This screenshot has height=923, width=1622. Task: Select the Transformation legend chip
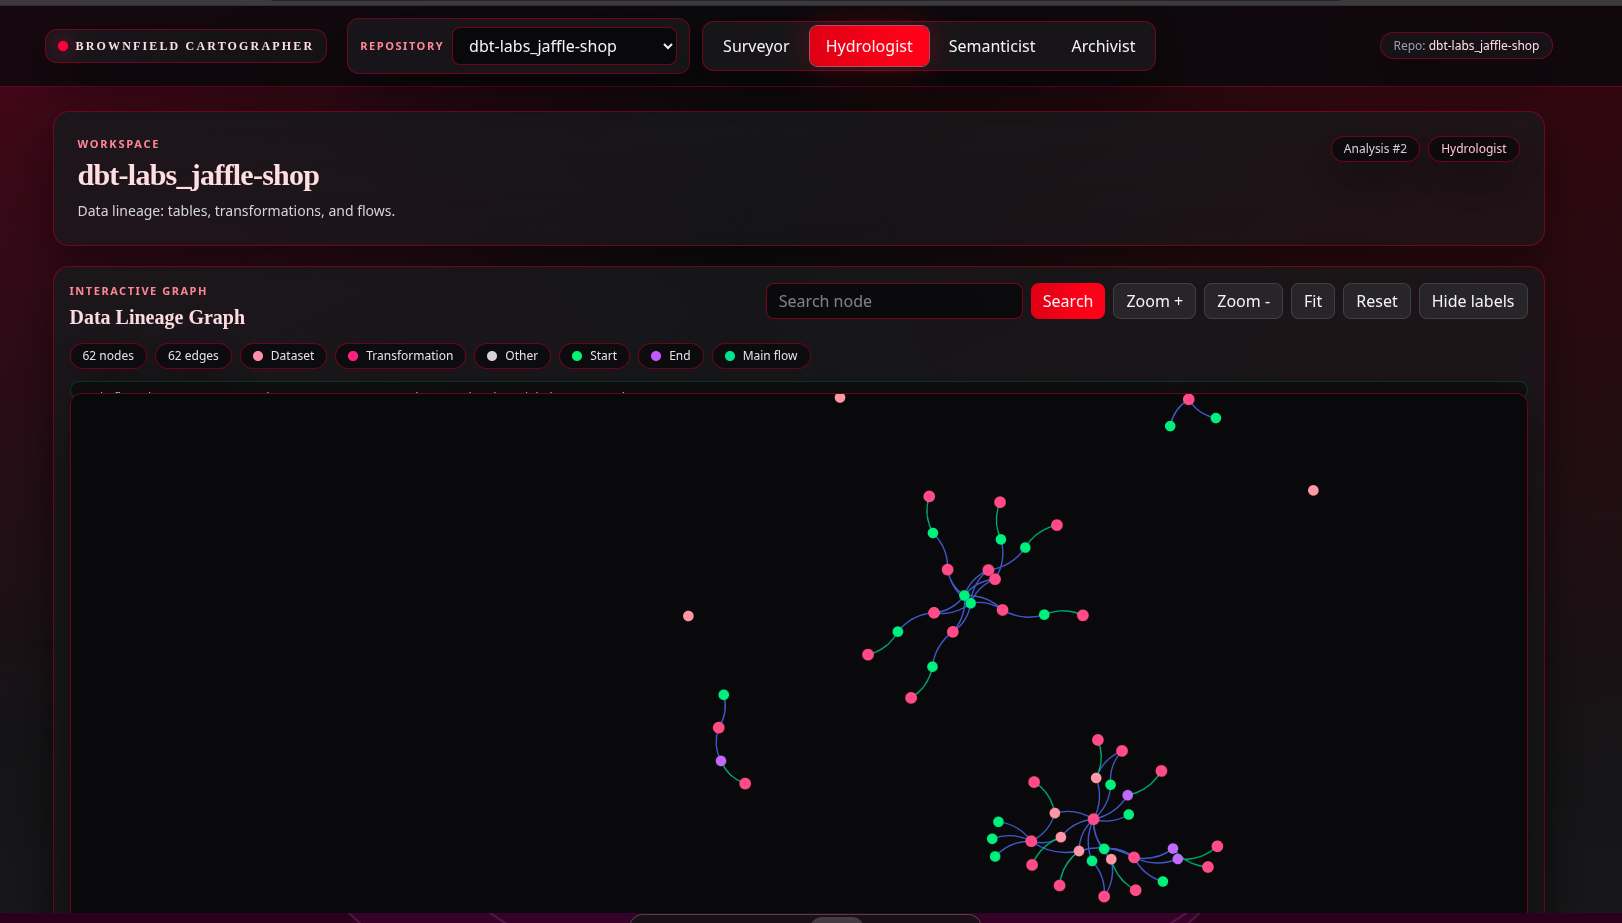[x=400, y=356]
